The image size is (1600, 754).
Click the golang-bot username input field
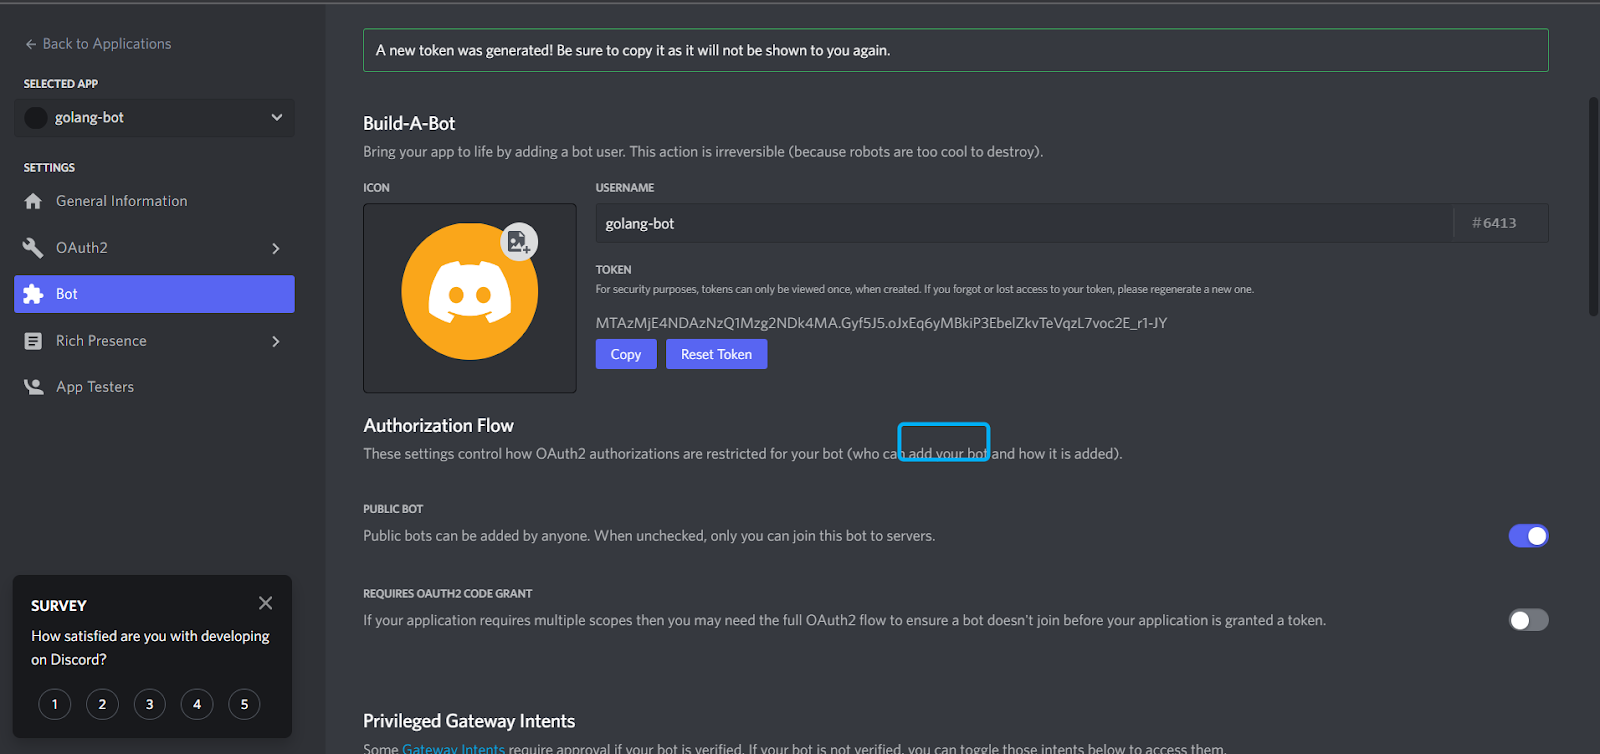click(1024, 223)
